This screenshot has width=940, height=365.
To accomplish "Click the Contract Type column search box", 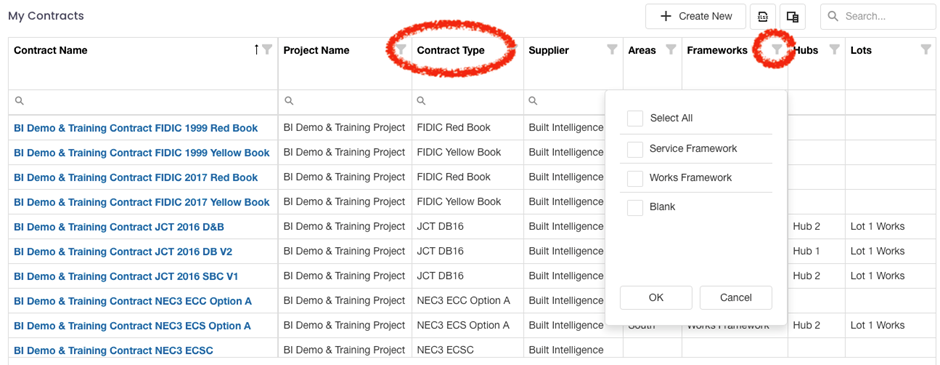I will pos(468,101).
